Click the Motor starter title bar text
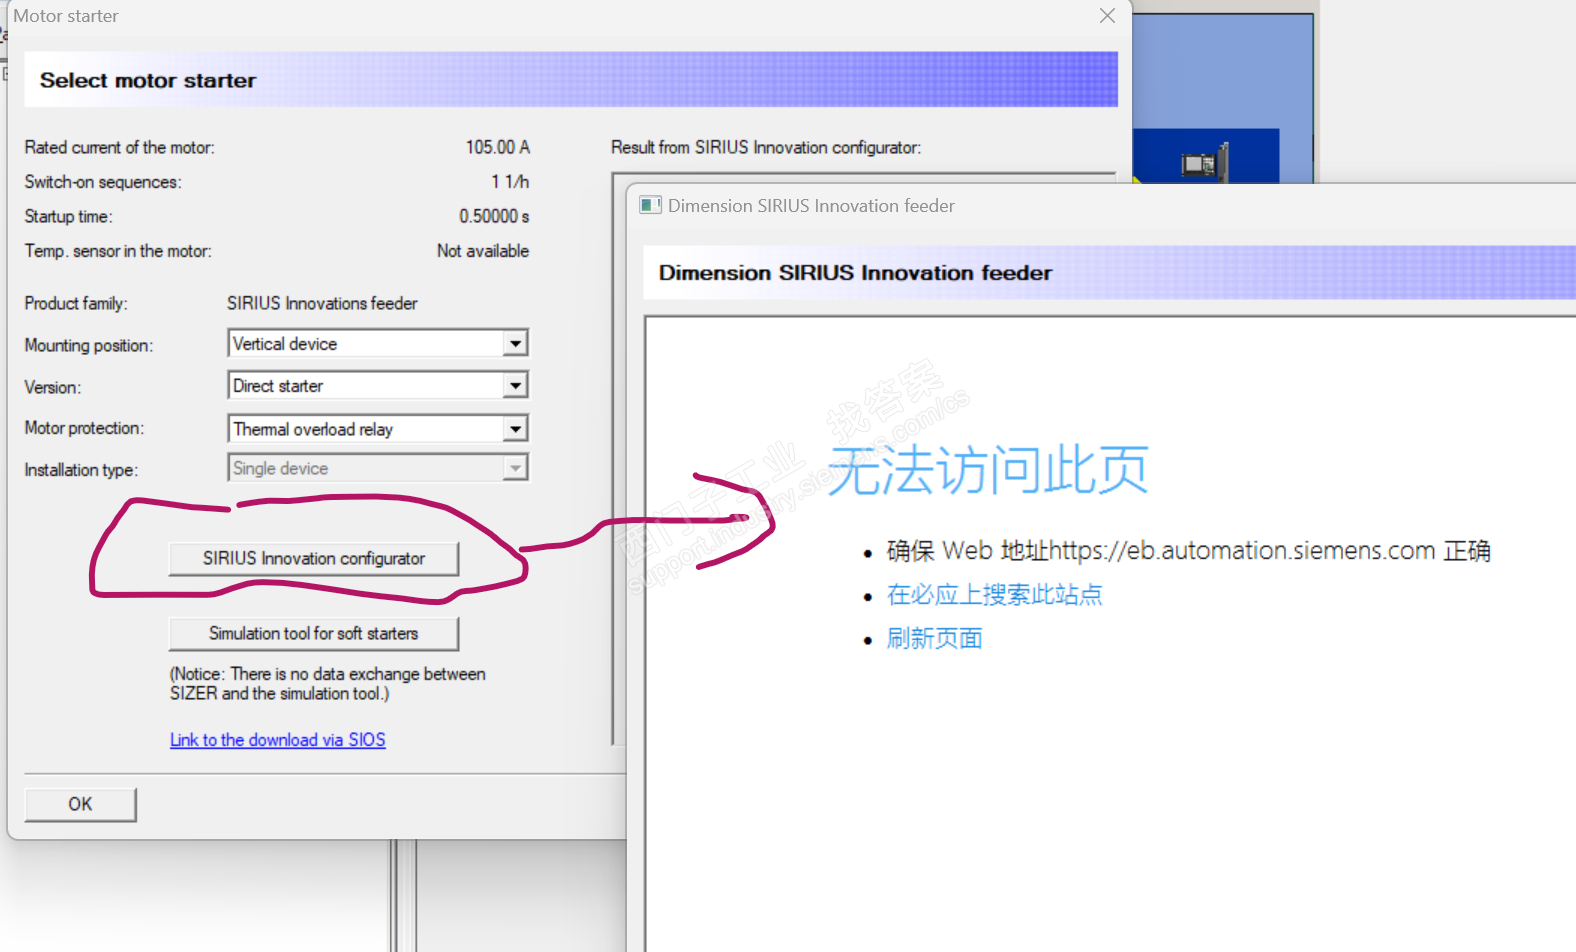Viewport: 1576px width, 952px height. coord(66,16)
